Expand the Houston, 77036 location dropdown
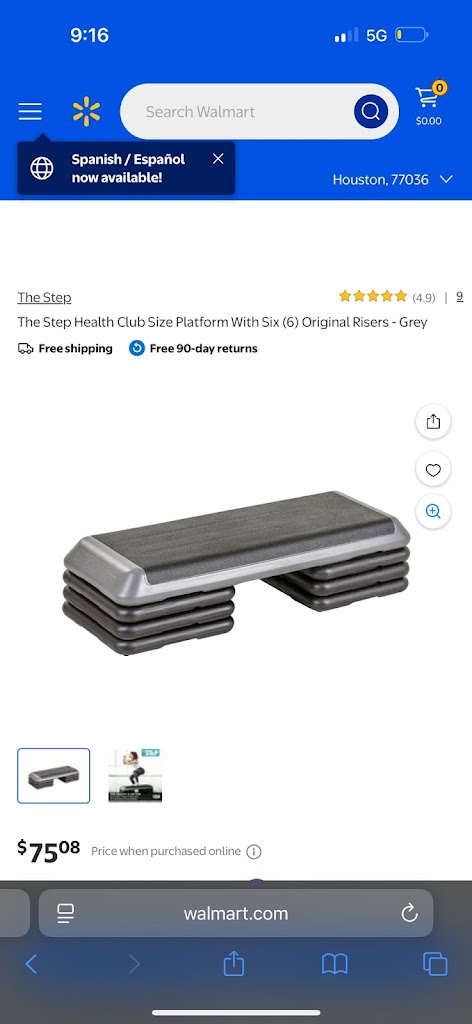This screenshot has width=472, height=1024. point(392,180)
